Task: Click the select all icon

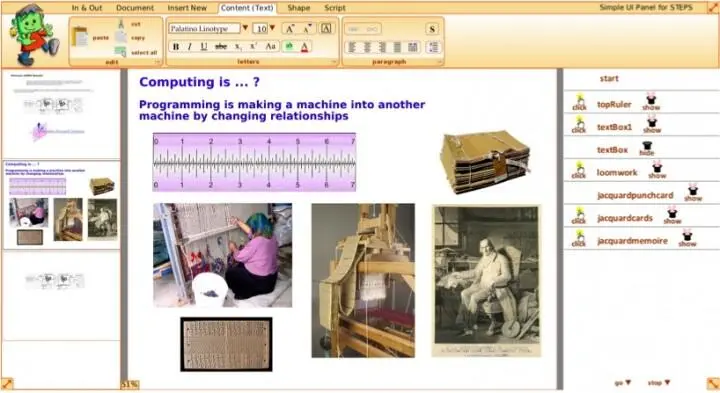Action: pyautogui.click(x=121, y=52)
